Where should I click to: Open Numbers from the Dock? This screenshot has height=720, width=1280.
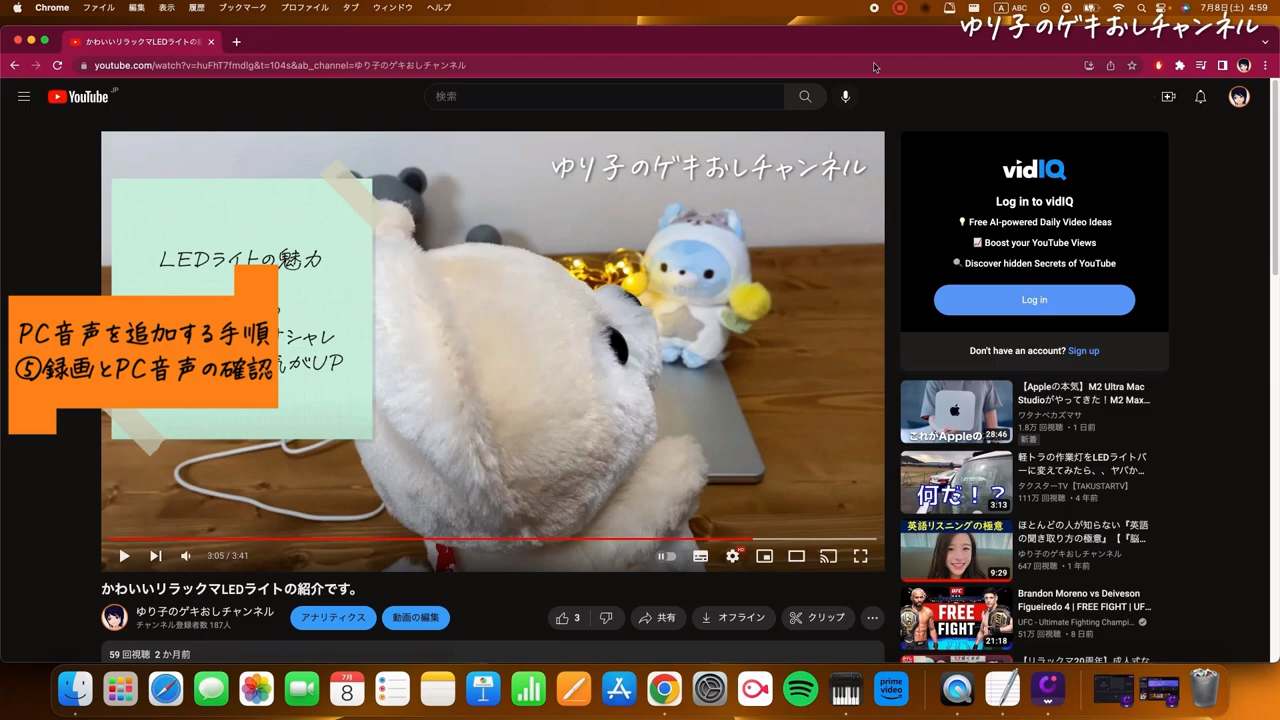click(529, 689)
